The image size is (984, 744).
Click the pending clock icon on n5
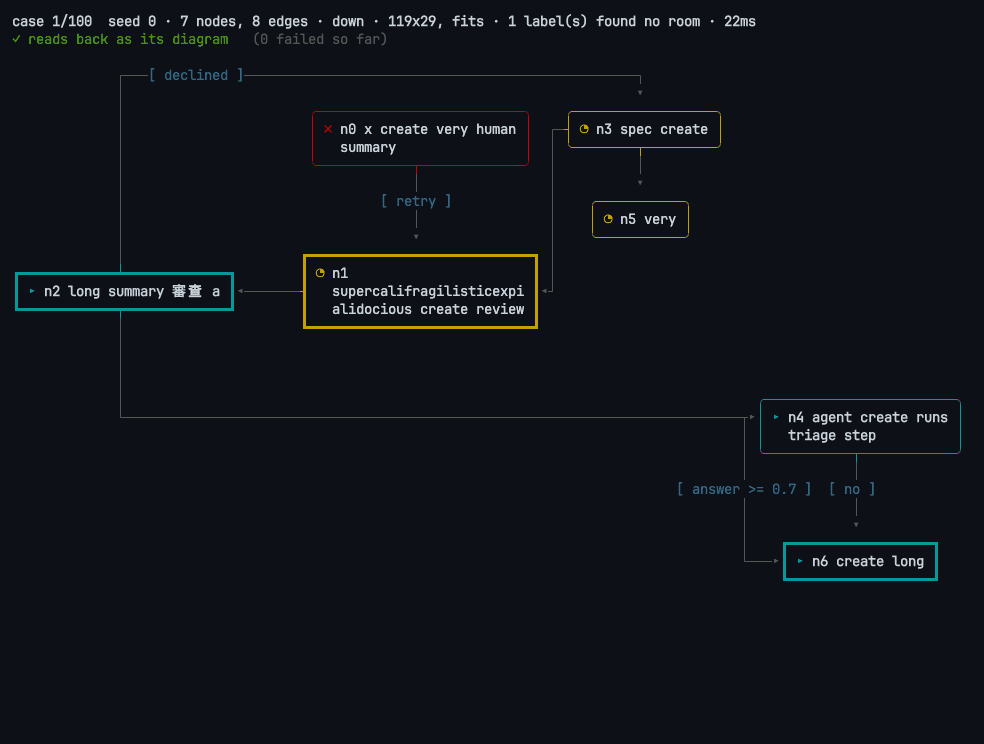[608, 219]
